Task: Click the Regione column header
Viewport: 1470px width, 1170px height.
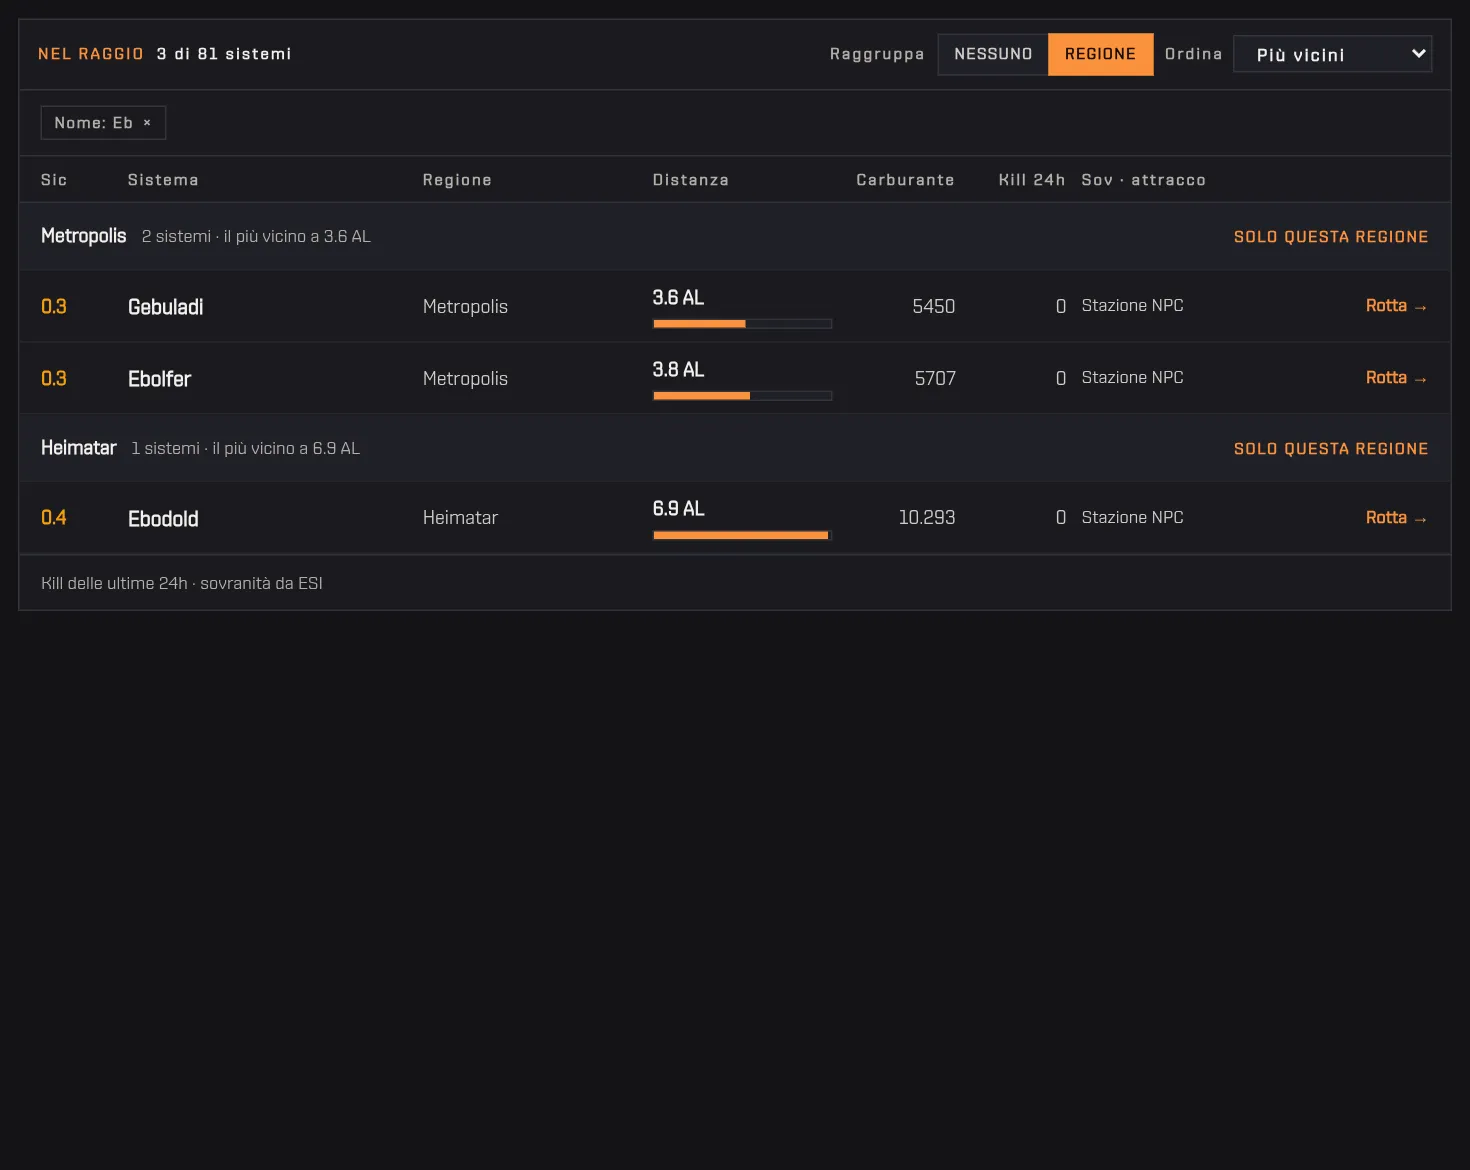Action: coord(457,180)
